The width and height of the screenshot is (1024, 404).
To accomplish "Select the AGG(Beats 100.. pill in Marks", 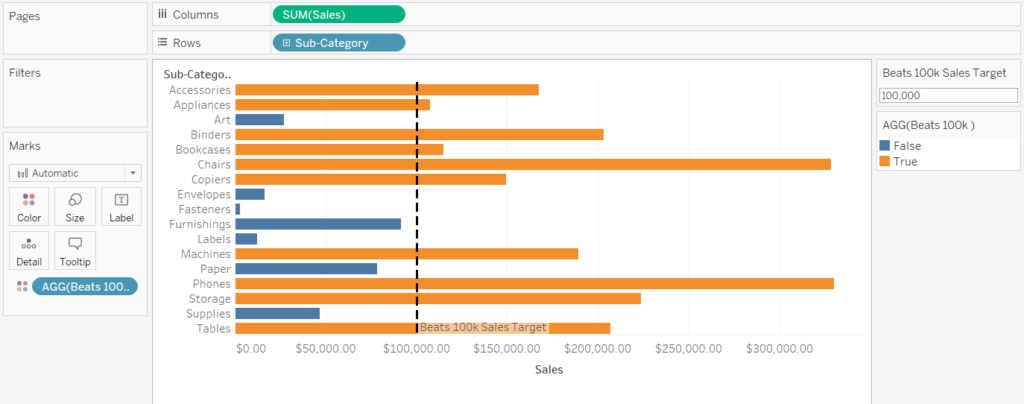I will 85,287.
